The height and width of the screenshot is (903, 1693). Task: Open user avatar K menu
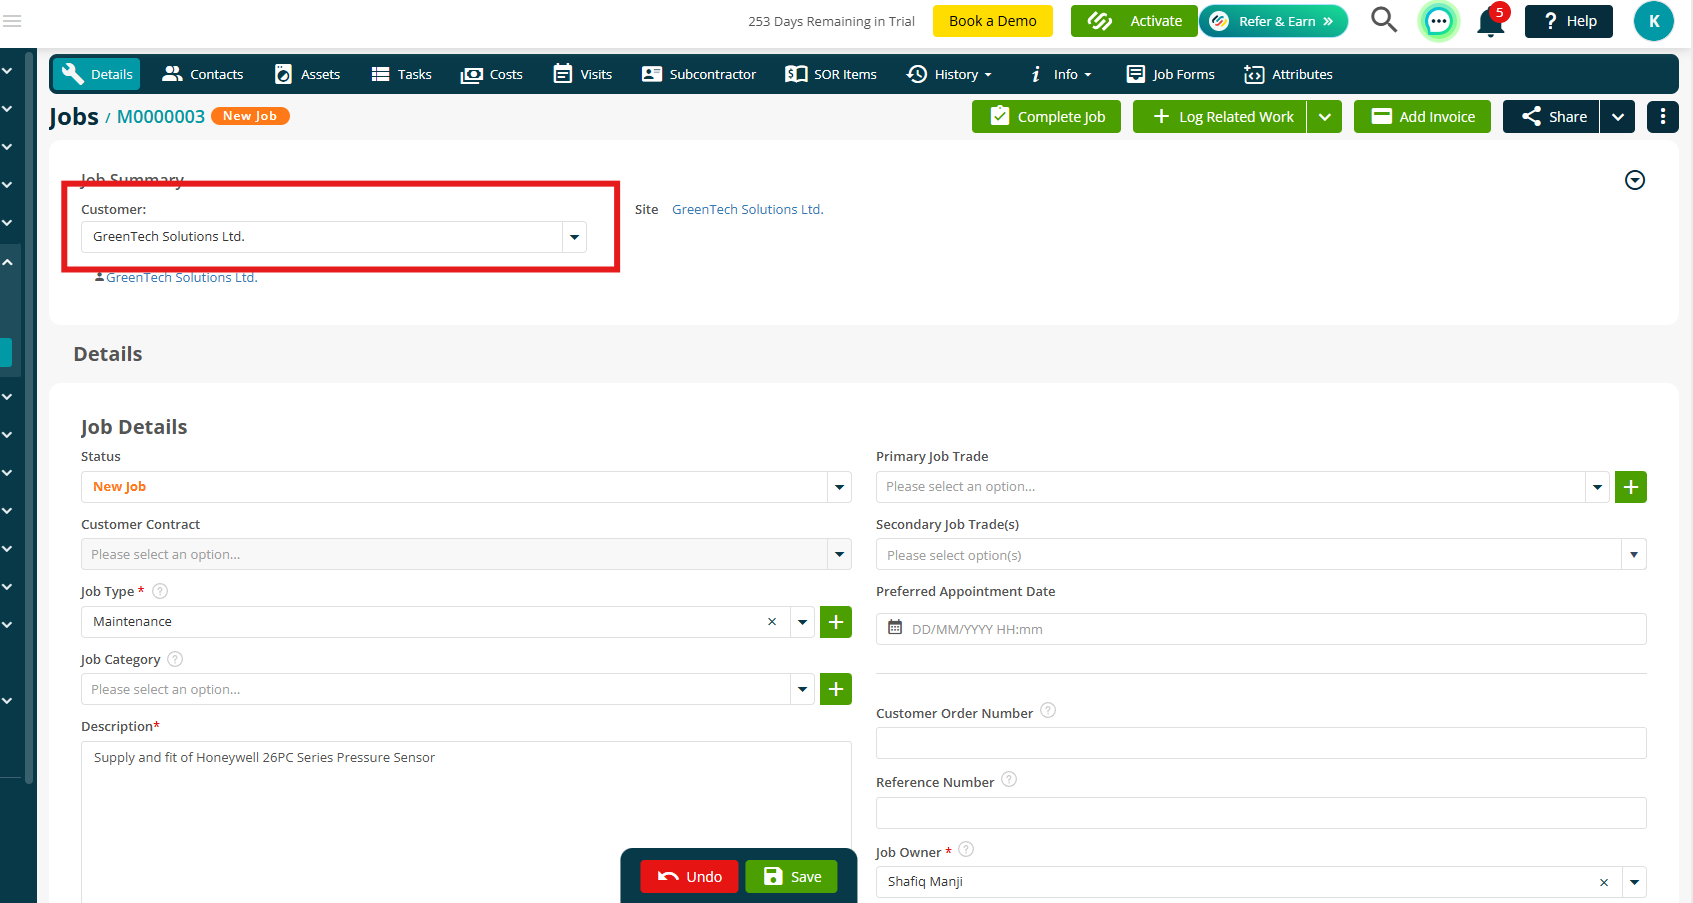tap(1654, 21)
